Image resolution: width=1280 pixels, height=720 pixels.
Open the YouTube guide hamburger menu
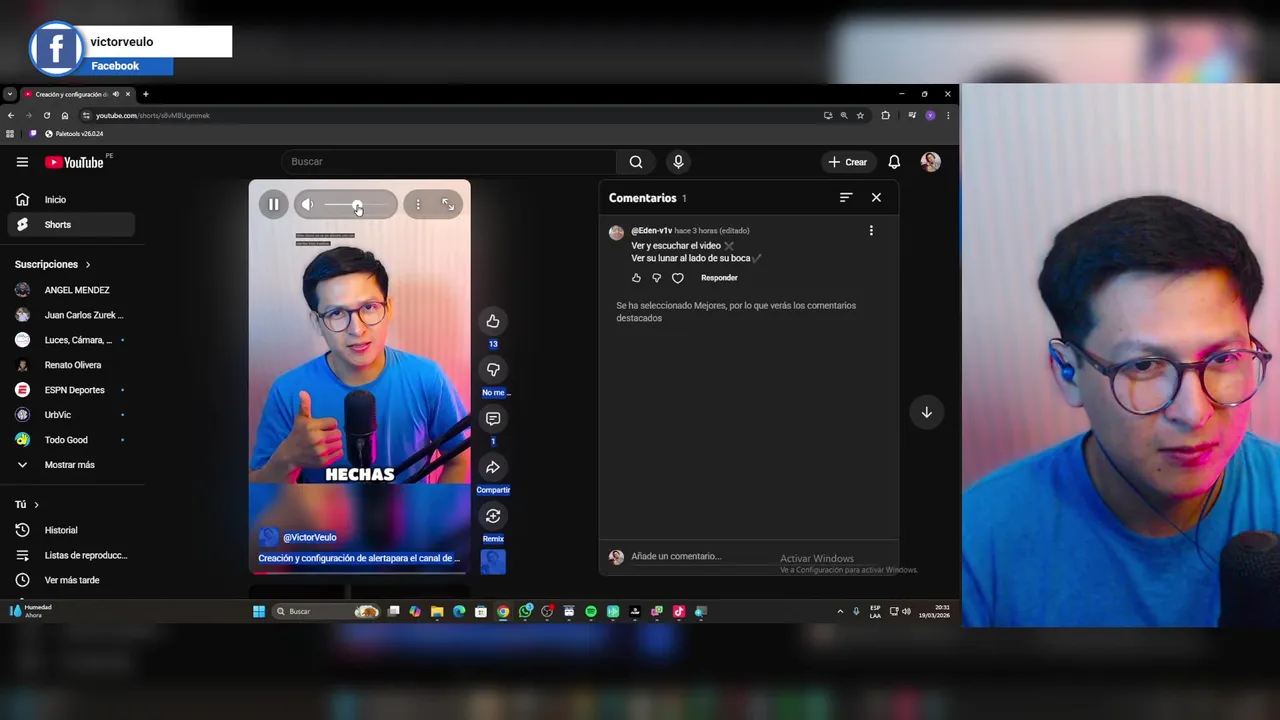click(22, 162)
